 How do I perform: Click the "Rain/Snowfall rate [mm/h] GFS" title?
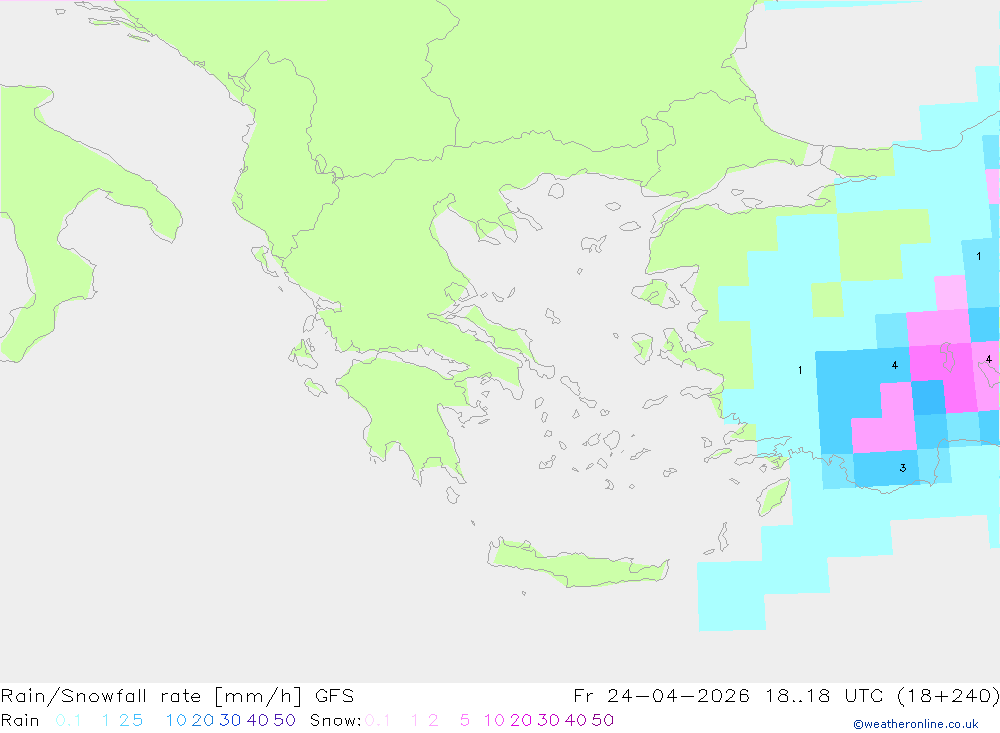pyautogui.click(x=177, y=695)
